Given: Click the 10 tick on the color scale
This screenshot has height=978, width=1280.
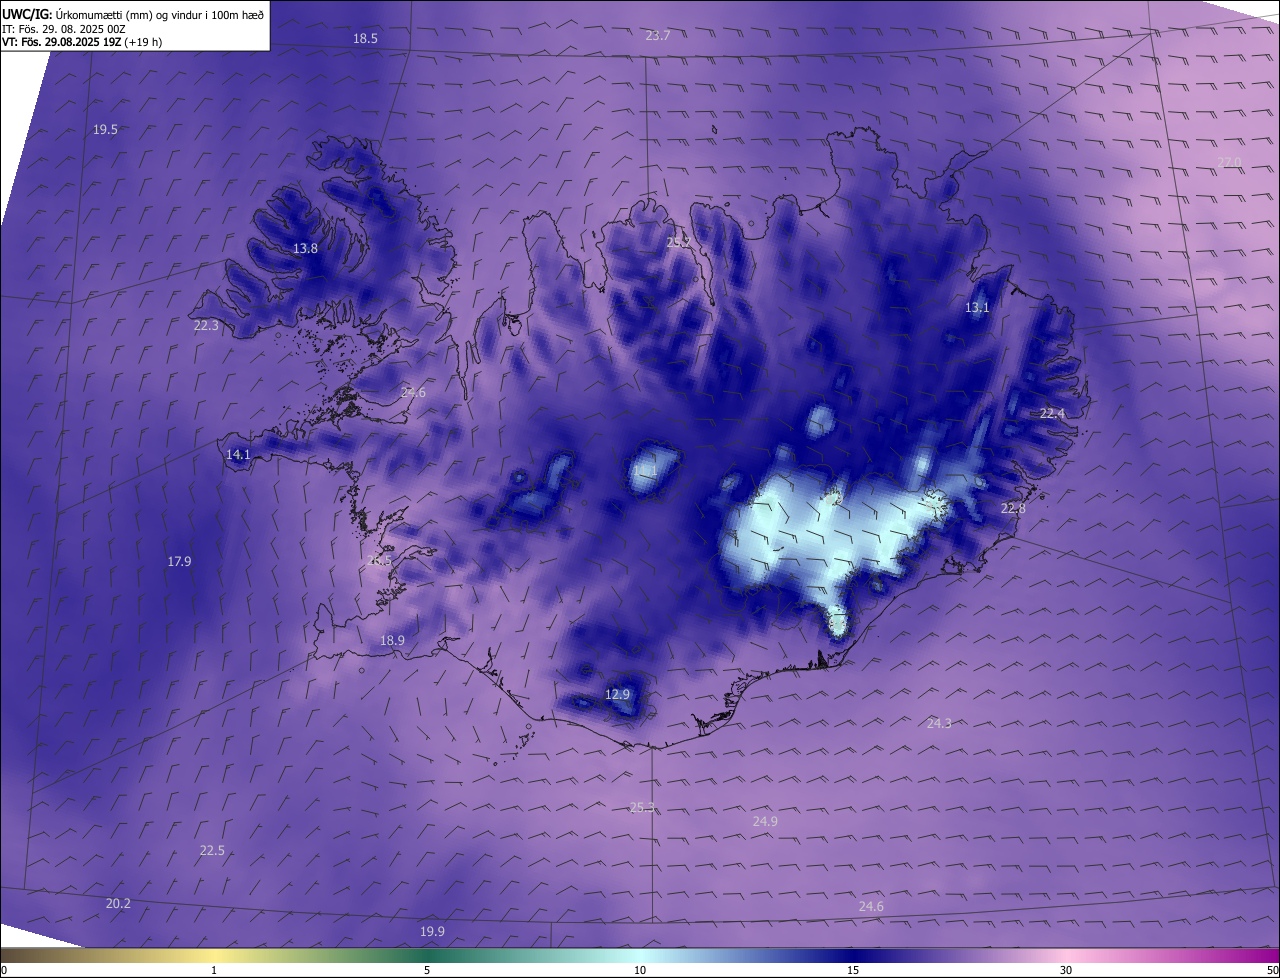Looking at the screenshot, I should coord(640,970).
